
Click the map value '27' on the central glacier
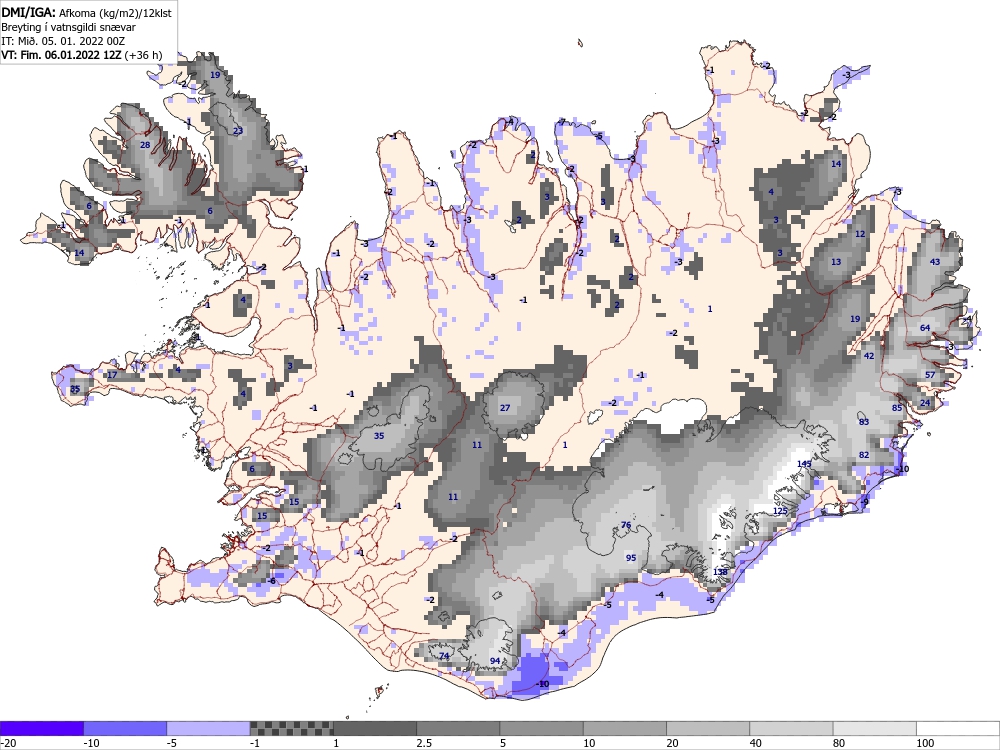tap(505, 408)
